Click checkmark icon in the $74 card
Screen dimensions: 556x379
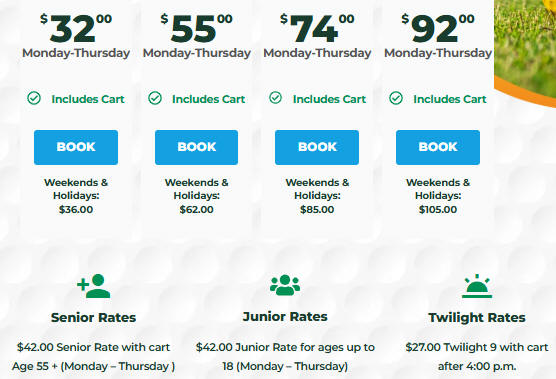pos(276,98)
